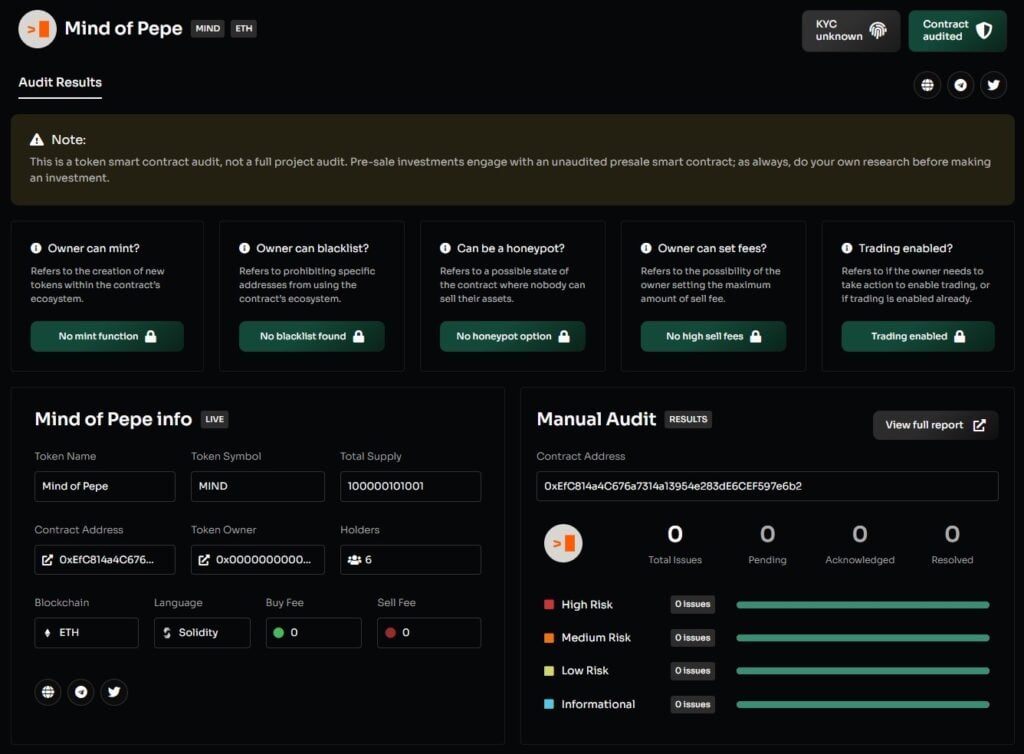This screenshot has height=754, width=1024.
Task: Click the Informational 0 issues badge
Action: click(692, 704)
